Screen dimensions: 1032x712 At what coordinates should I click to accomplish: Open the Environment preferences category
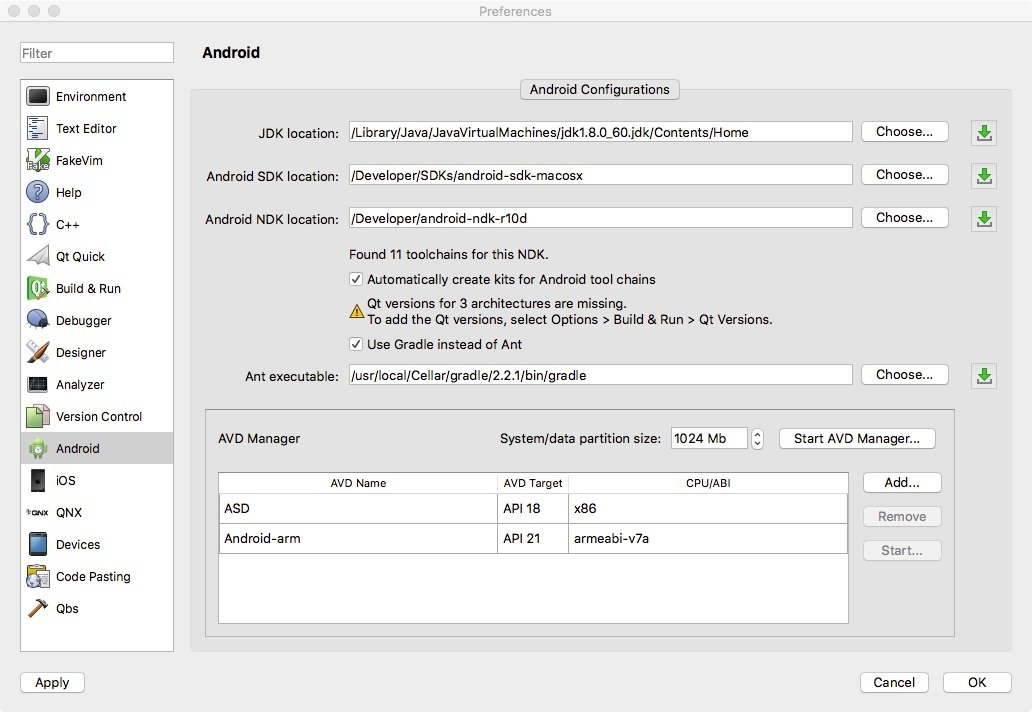97,97
